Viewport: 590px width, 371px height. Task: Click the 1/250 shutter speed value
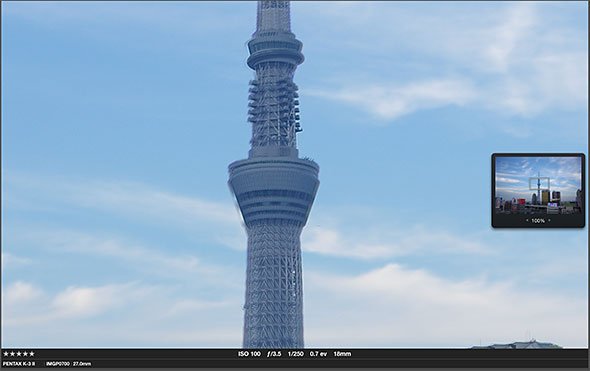[296, 354]
